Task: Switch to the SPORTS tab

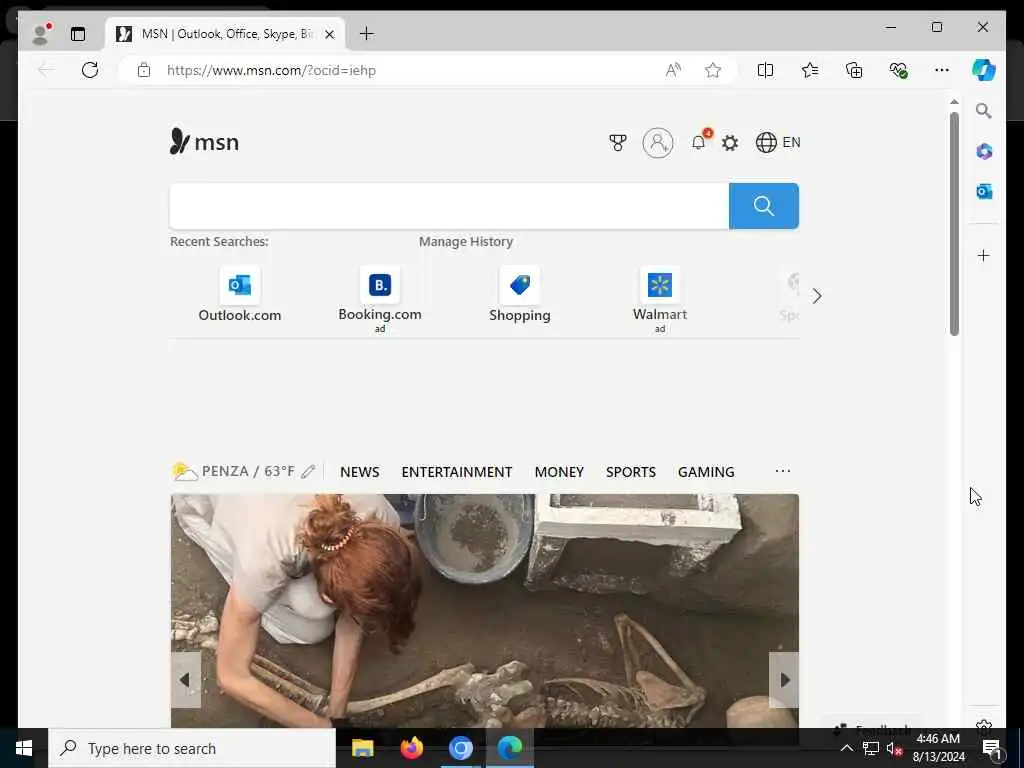Action: click(x=630, y=472)
